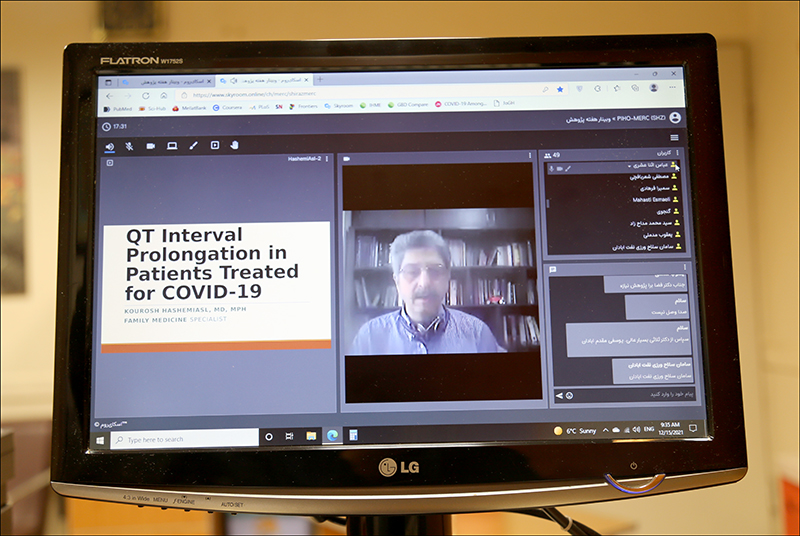The width and height of the screenshot is (800, 536).
Task: Toggle the speaker sound icon
Action: [x=110, y=146]
